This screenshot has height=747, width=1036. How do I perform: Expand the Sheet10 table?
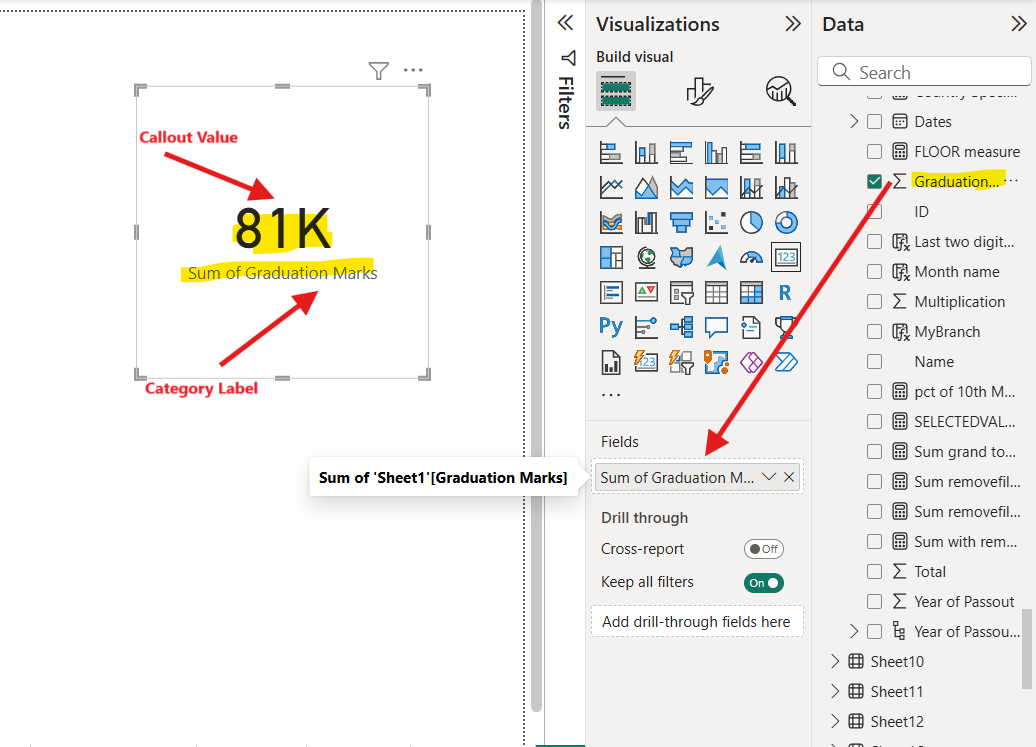click(x=835, y=661)
